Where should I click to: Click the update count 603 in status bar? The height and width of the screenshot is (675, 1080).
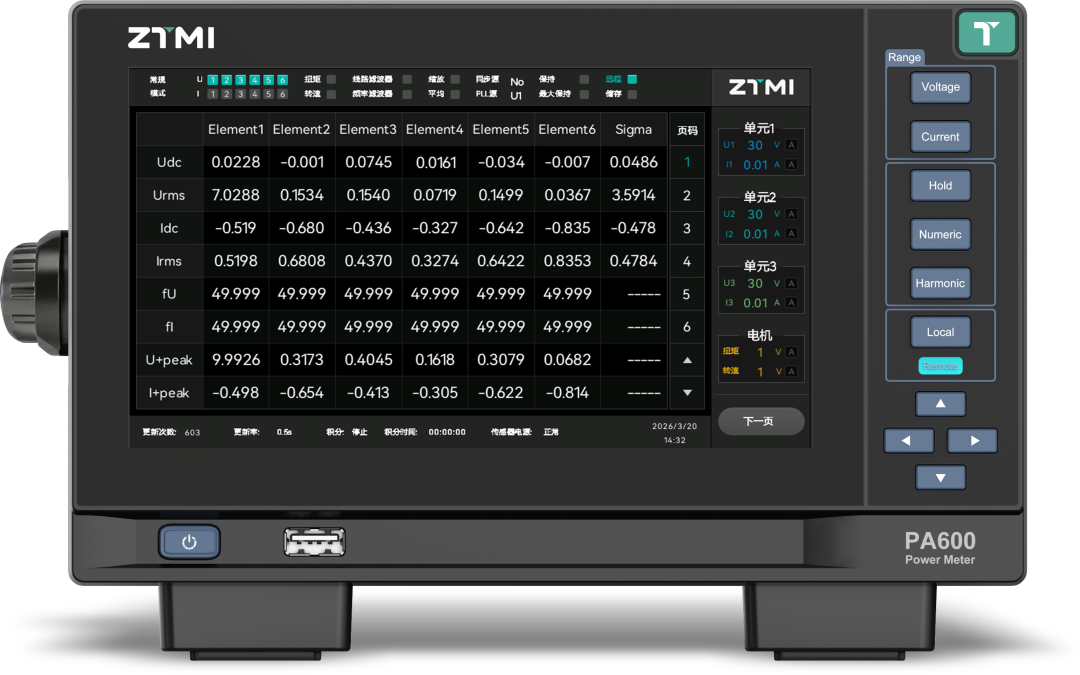[x=192, y=433]
